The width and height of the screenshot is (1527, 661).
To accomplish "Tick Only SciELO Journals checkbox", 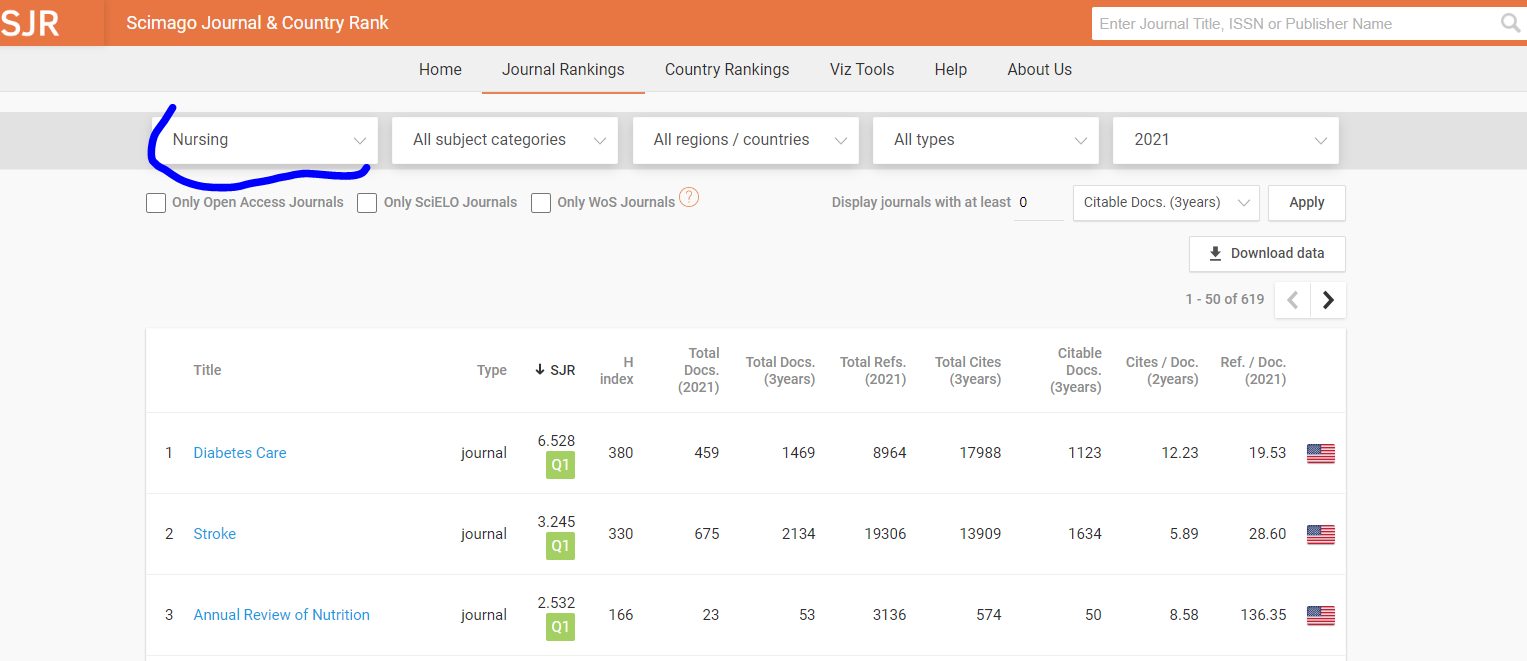I will [367, 203].
